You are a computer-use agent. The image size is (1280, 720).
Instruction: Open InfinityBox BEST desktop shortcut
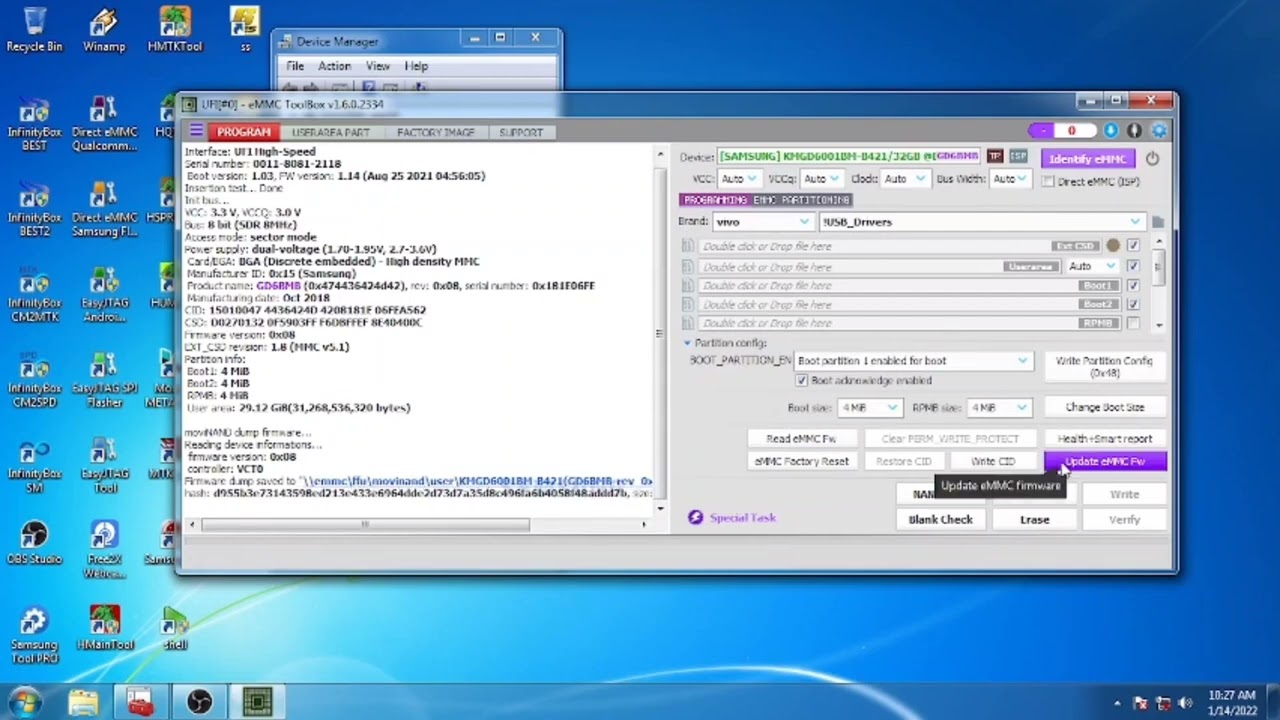34,124
